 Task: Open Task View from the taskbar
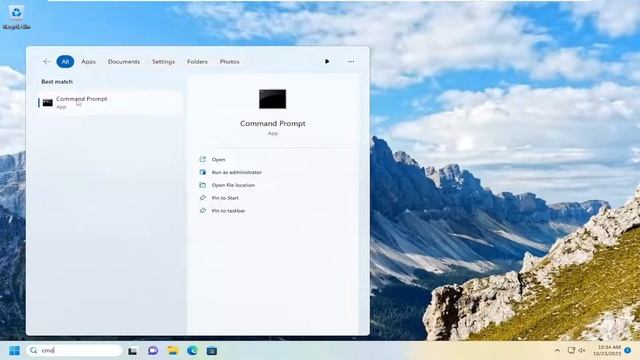coord(132,351)
